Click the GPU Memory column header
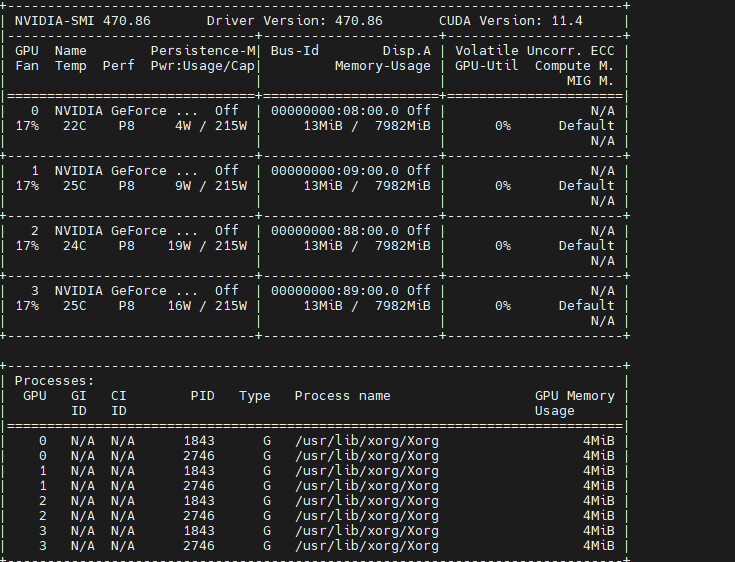Image resolution: width=735 pixels, height=562 pixels. pos(574,396)
